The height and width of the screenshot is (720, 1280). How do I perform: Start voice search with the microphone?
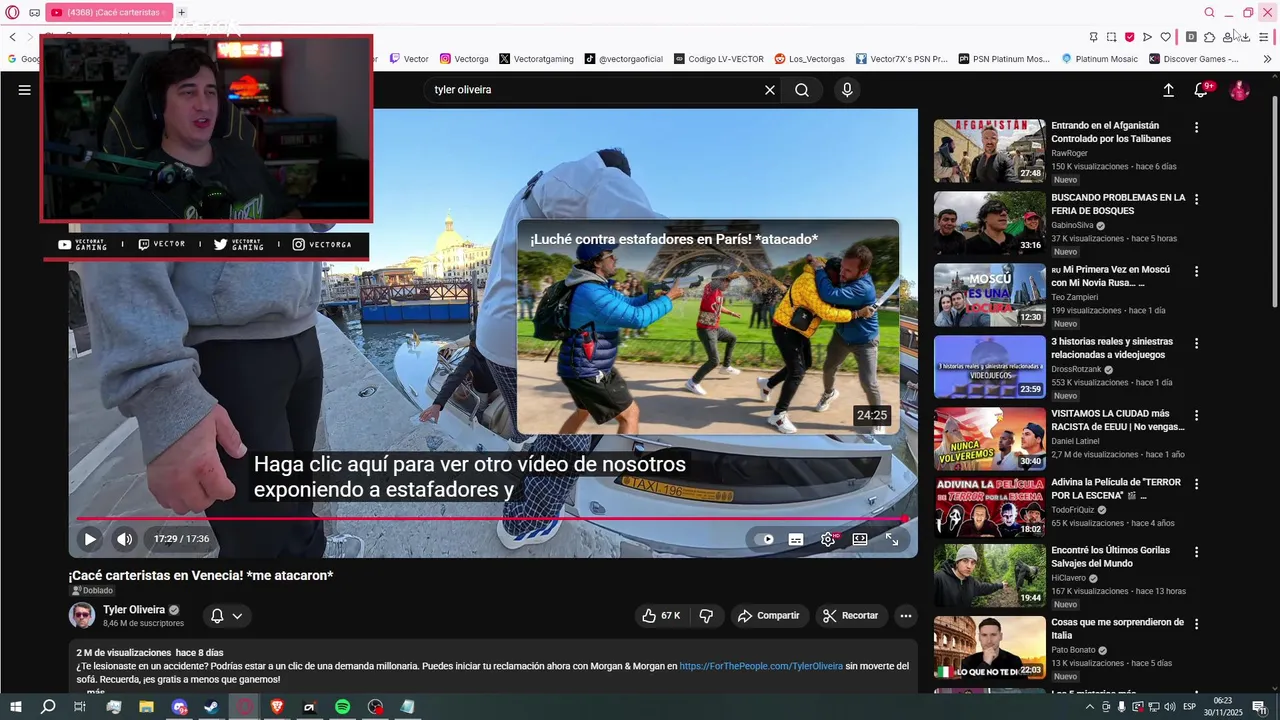click(x=847, y=90)
